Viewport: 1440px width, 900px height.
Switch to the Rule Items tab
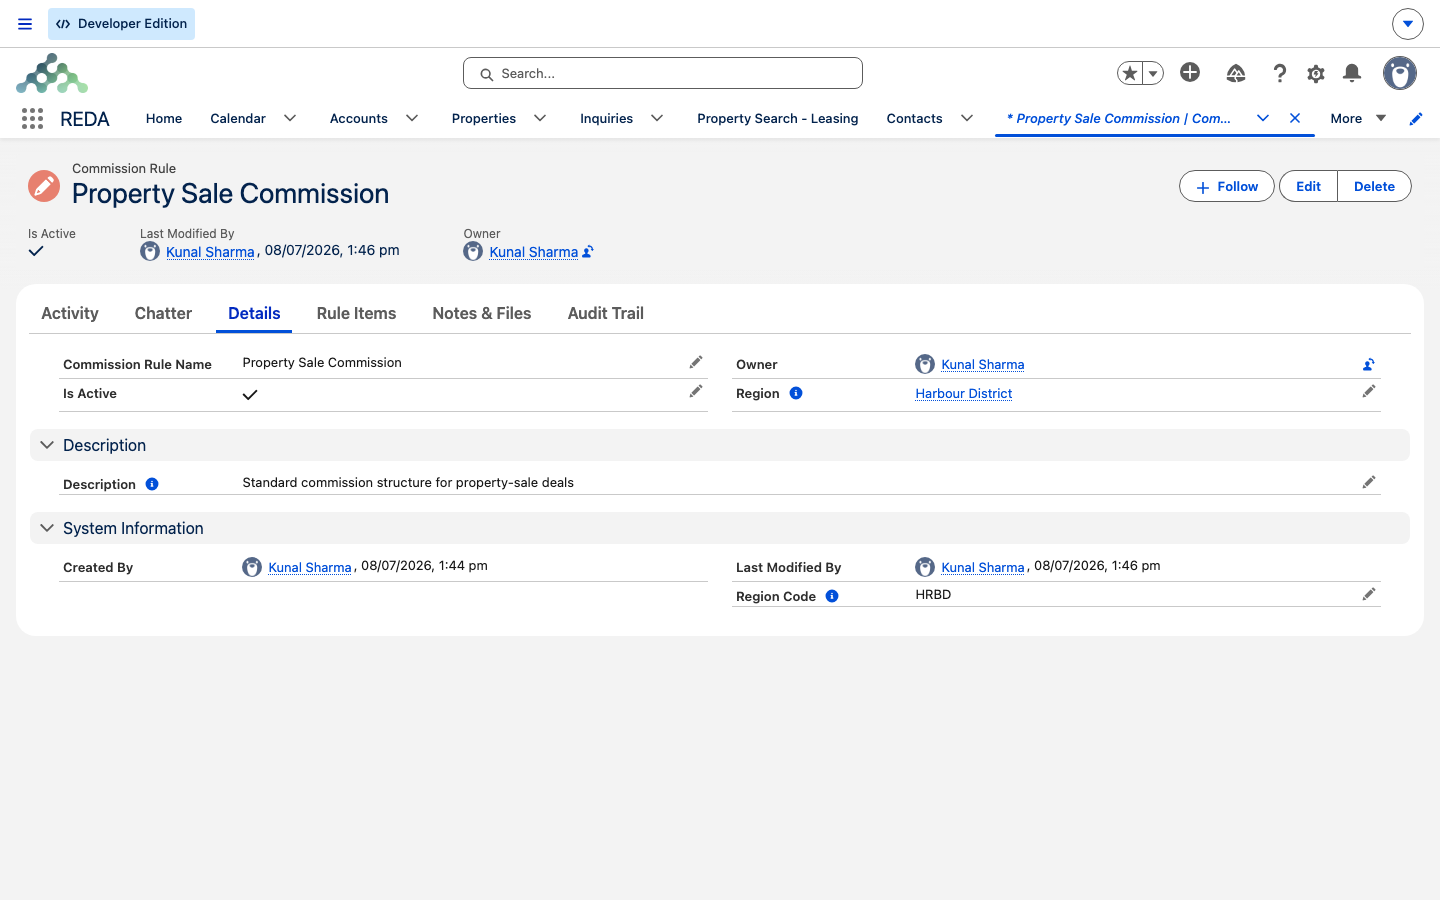pos(356,313)
